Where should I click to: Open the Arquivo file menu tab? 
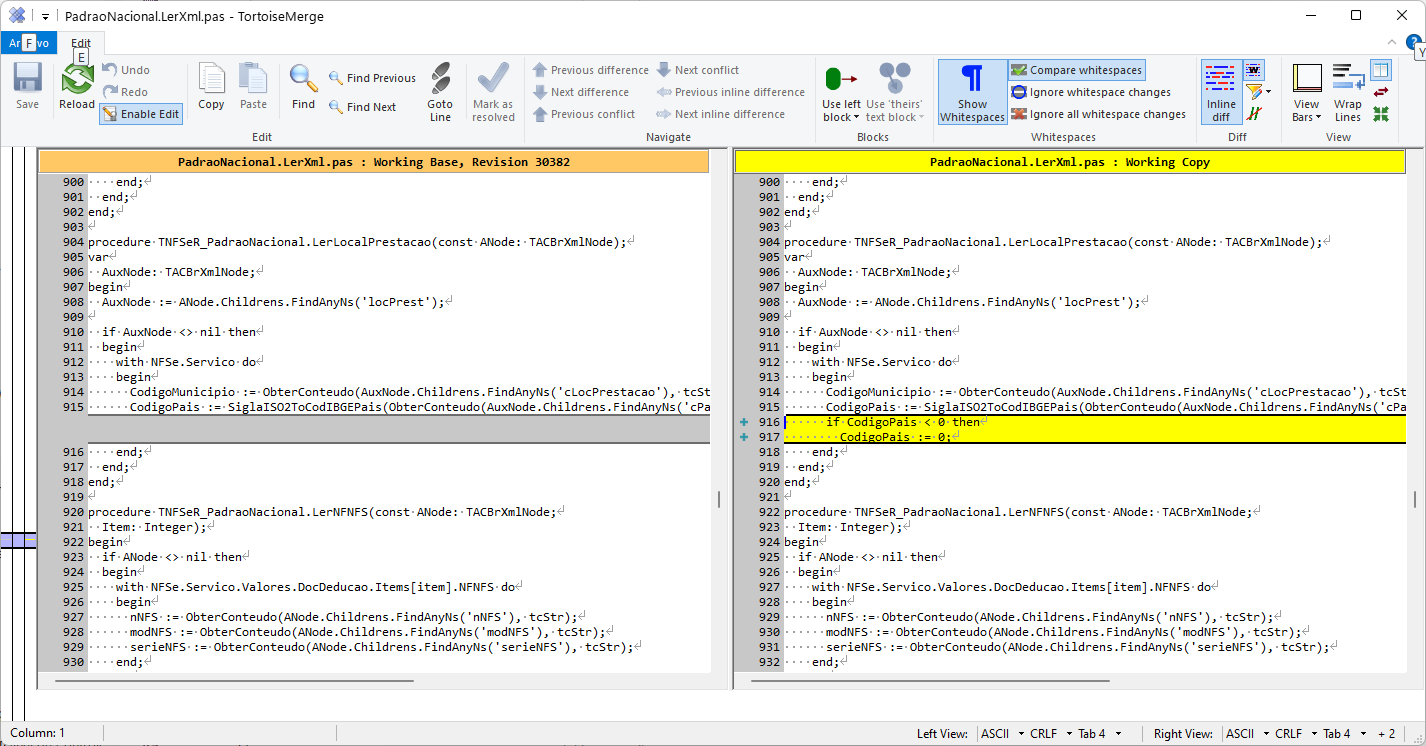click(x=29, y=43)
